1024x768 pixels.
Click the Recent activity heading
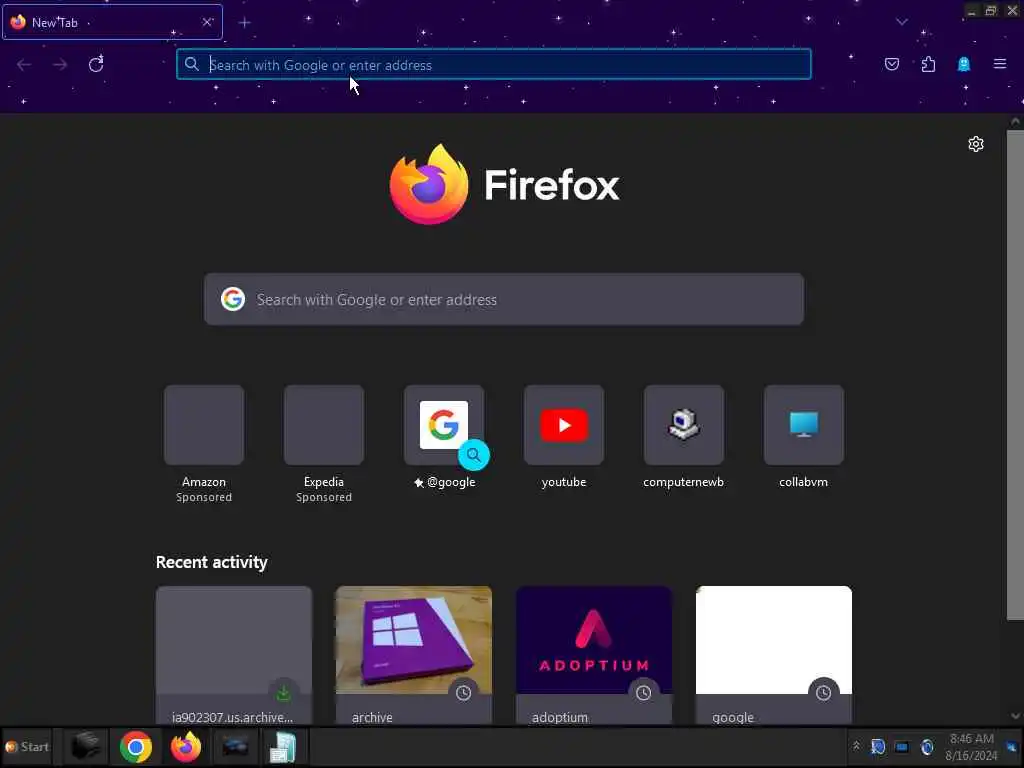pos(212,562)
